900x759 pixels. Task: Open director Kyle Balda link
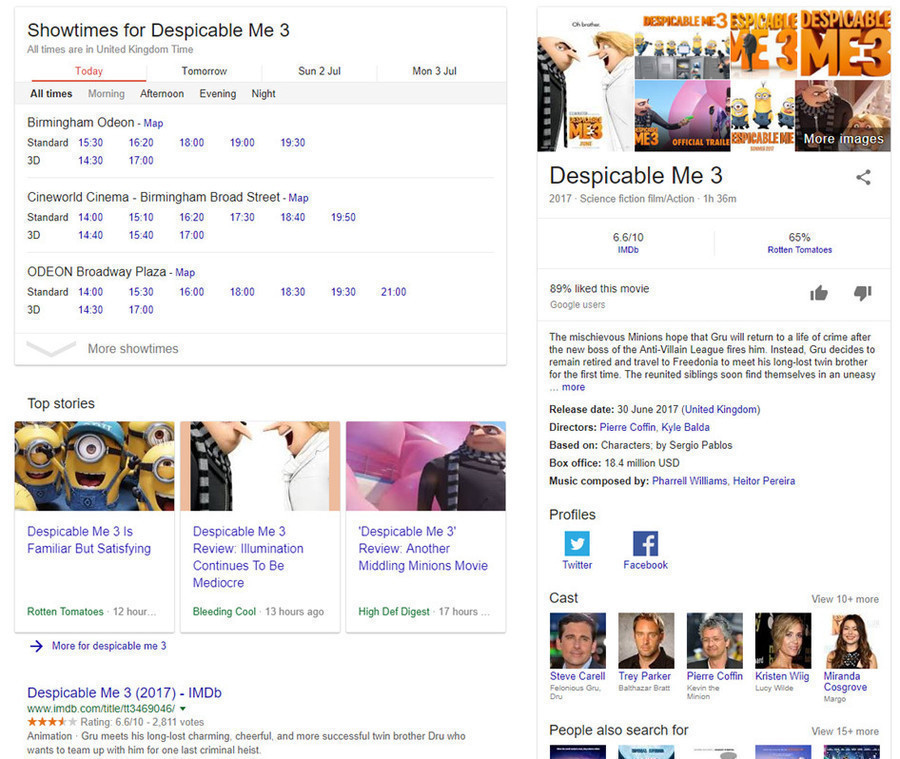coord(685,427)
